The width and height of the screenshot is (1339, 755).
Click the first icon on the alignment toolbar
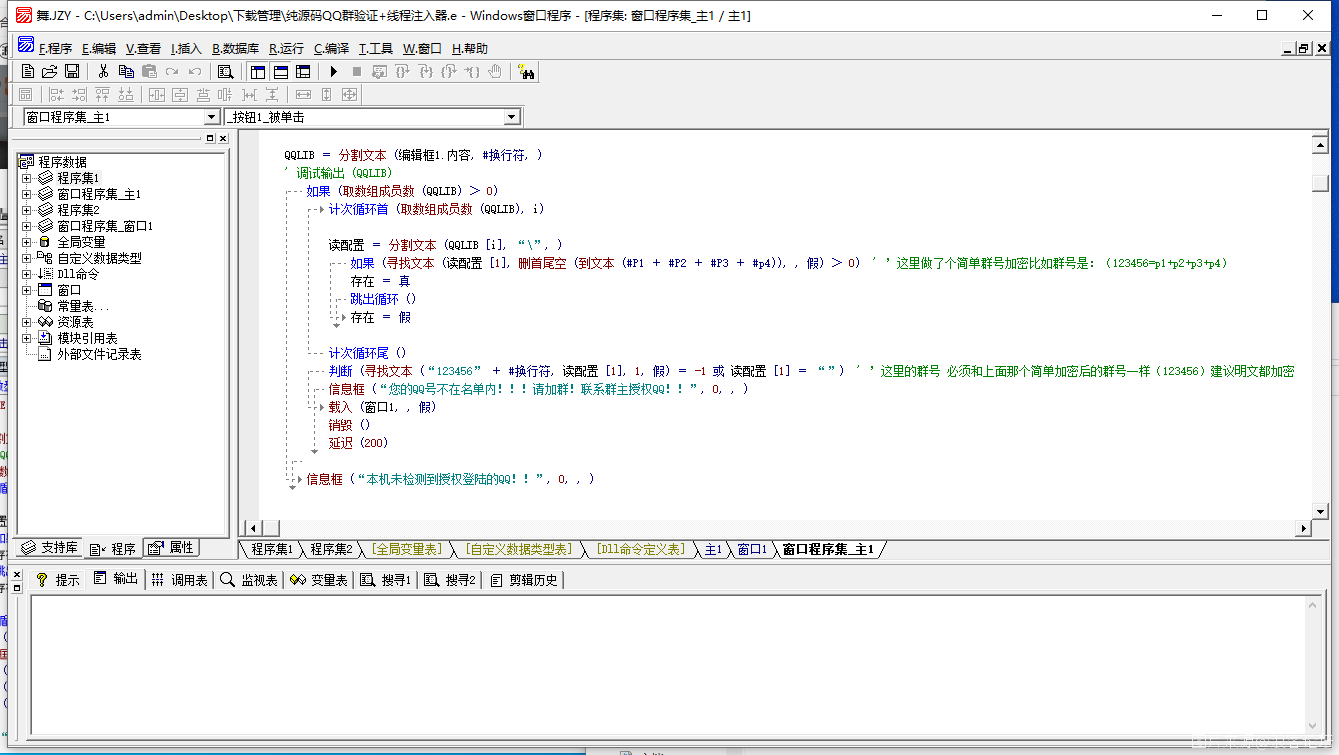pos(26,94)
